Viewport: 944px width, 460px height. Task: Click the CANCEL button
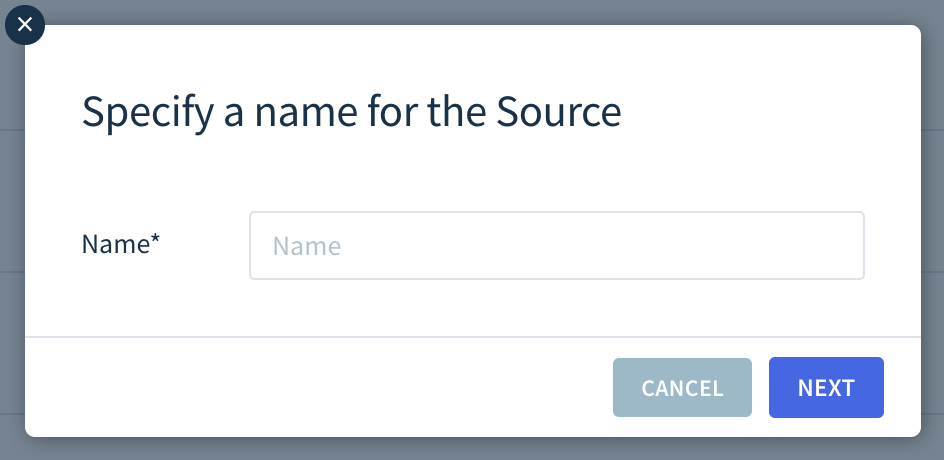tap(682, 387)
